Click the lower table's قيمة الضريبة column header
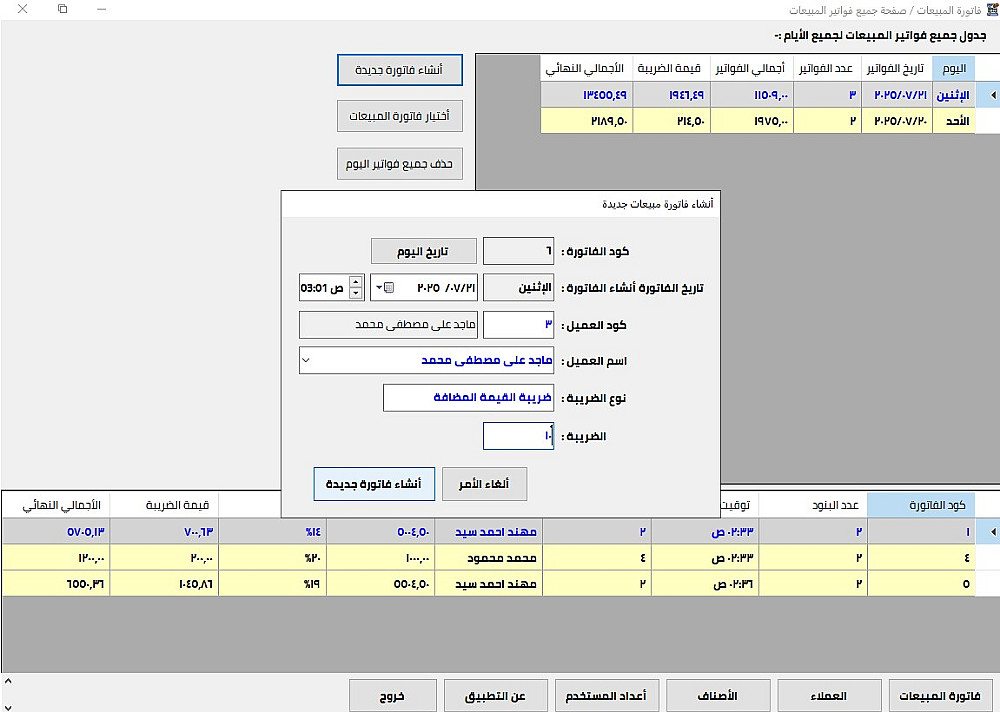Screen dimensions: 1000x712 point(165,505)
